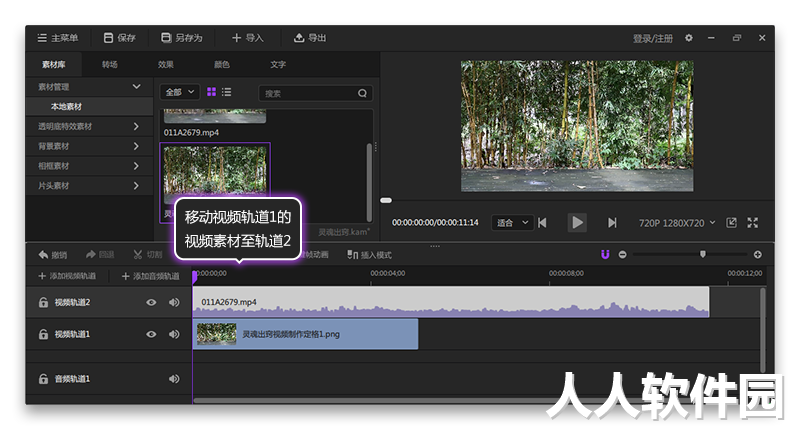Hide 视频轨道2 with eye icon
The image size is (800, 430).
pos(151,302)
